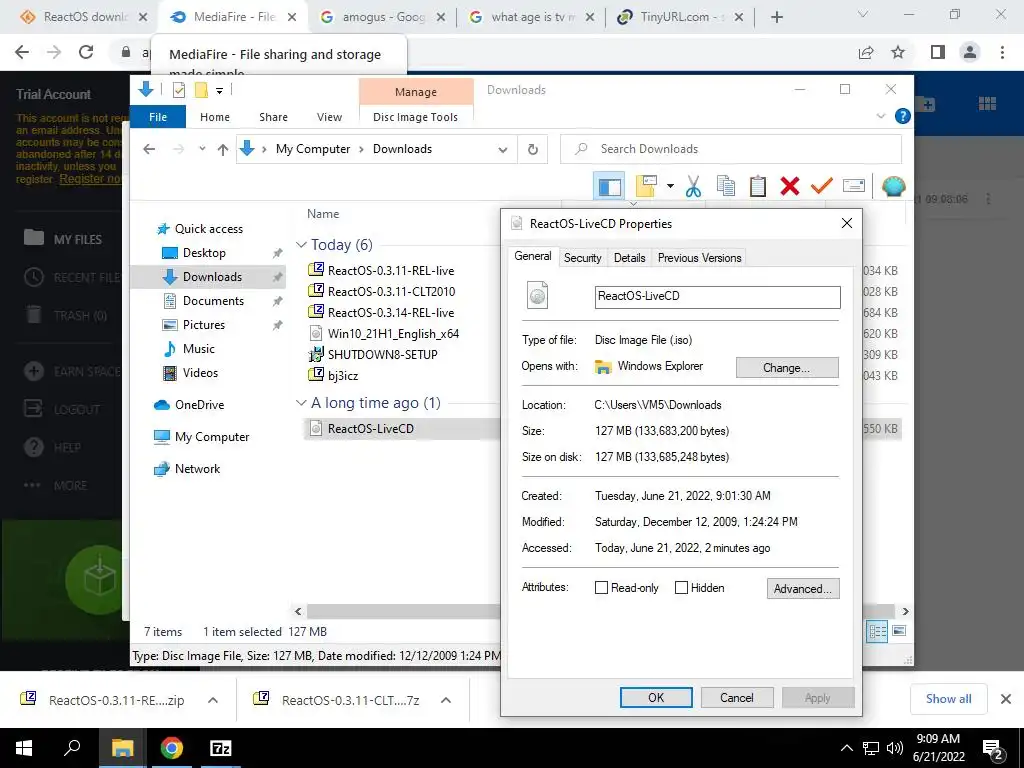Screen dimensions: 1024x768
Task: Open the new item dropdown arrow in toolbar
Action: (x=670, y=187)
